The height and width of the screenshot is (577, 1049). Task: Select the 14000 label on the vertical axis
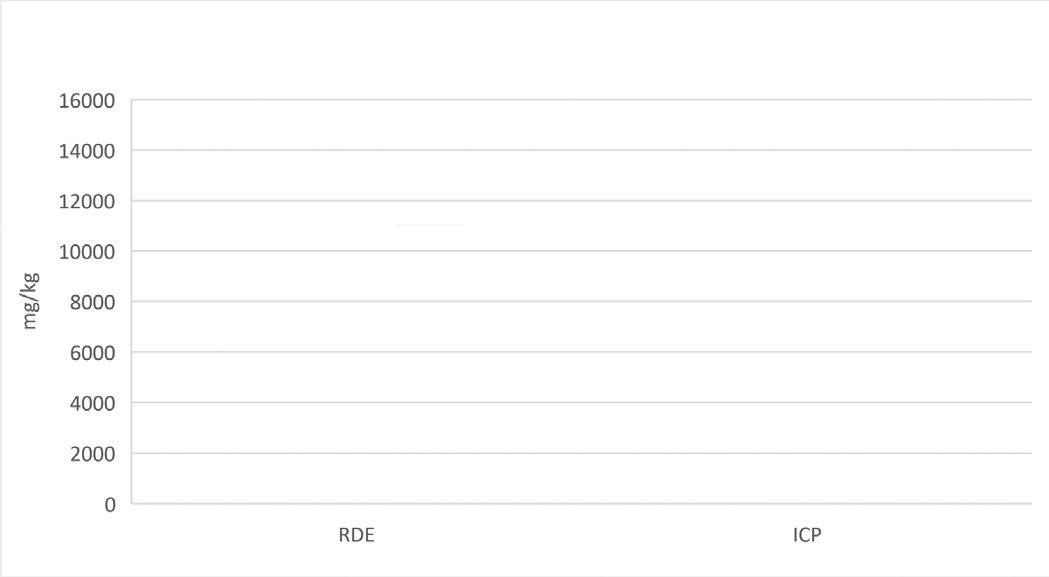pos(88,151)
